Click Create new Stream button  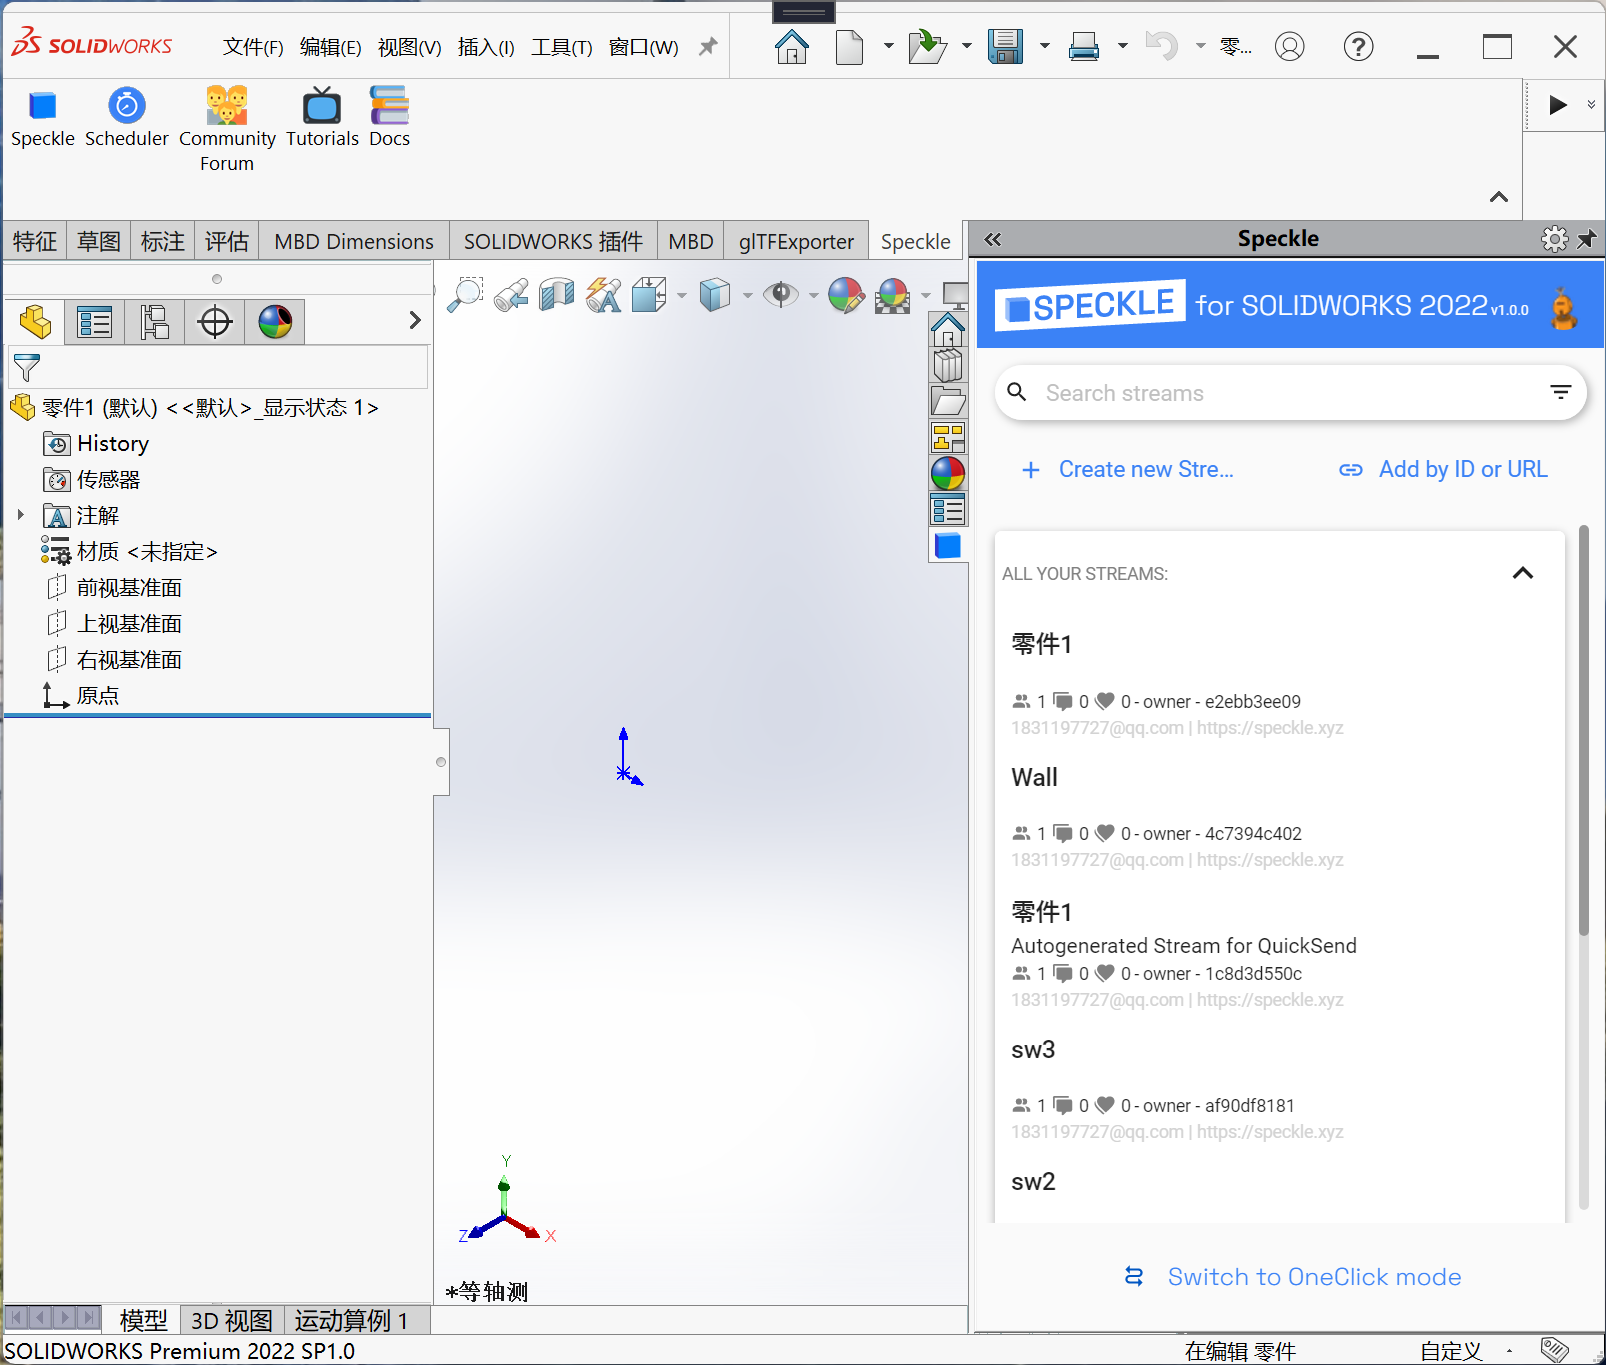click(x=1127, y=469)
